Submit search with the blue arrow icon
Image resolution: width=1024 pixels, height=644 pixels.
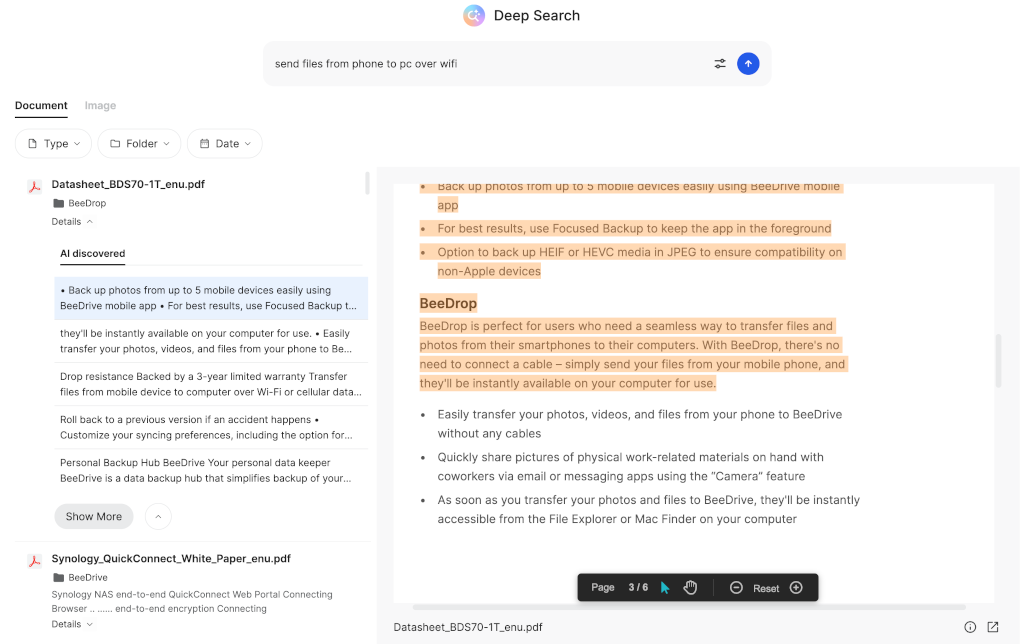[748, 63]
